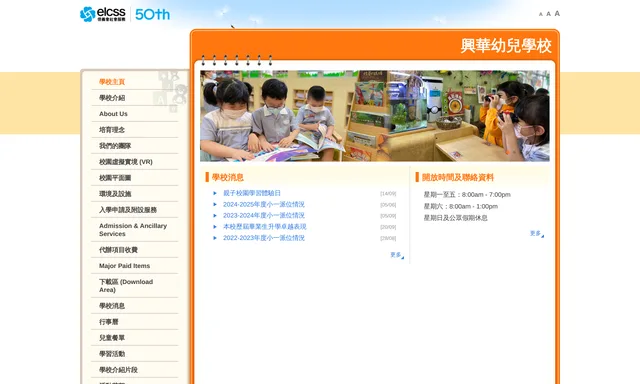Open 學校介紹片段 menu item
Image resolution: width=640 pixels, height=384 pixels.
click(118, 370)
